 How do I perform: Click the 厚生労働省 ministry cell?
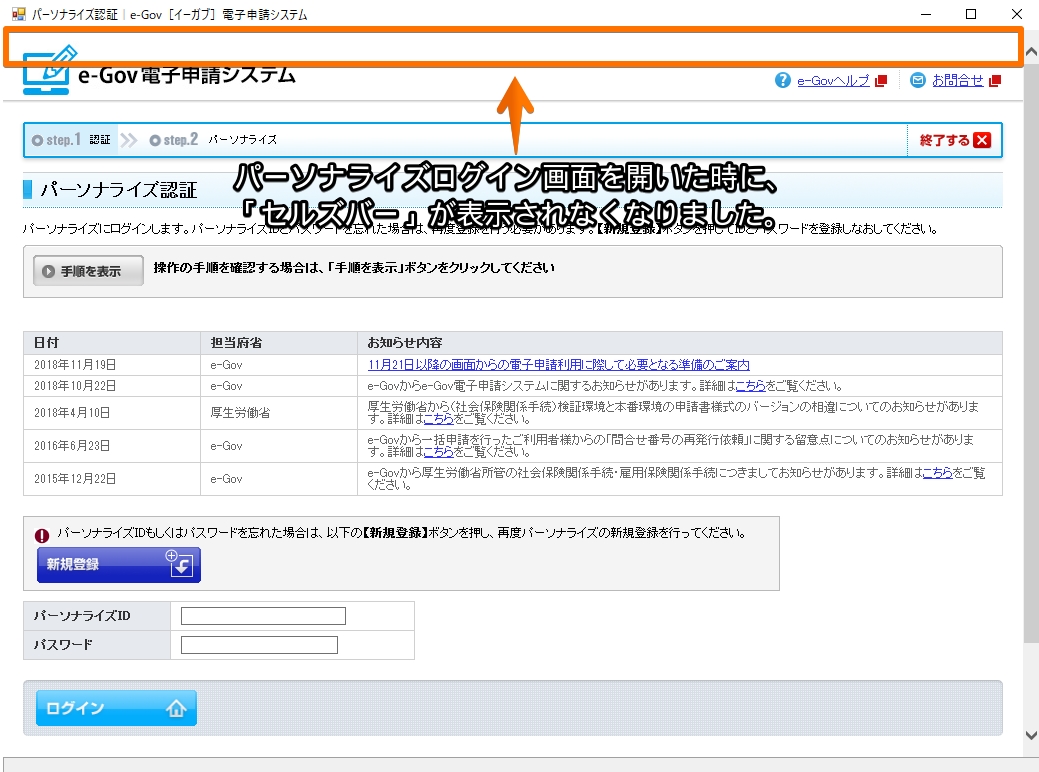pyautogui.click(x=279, y=413)
